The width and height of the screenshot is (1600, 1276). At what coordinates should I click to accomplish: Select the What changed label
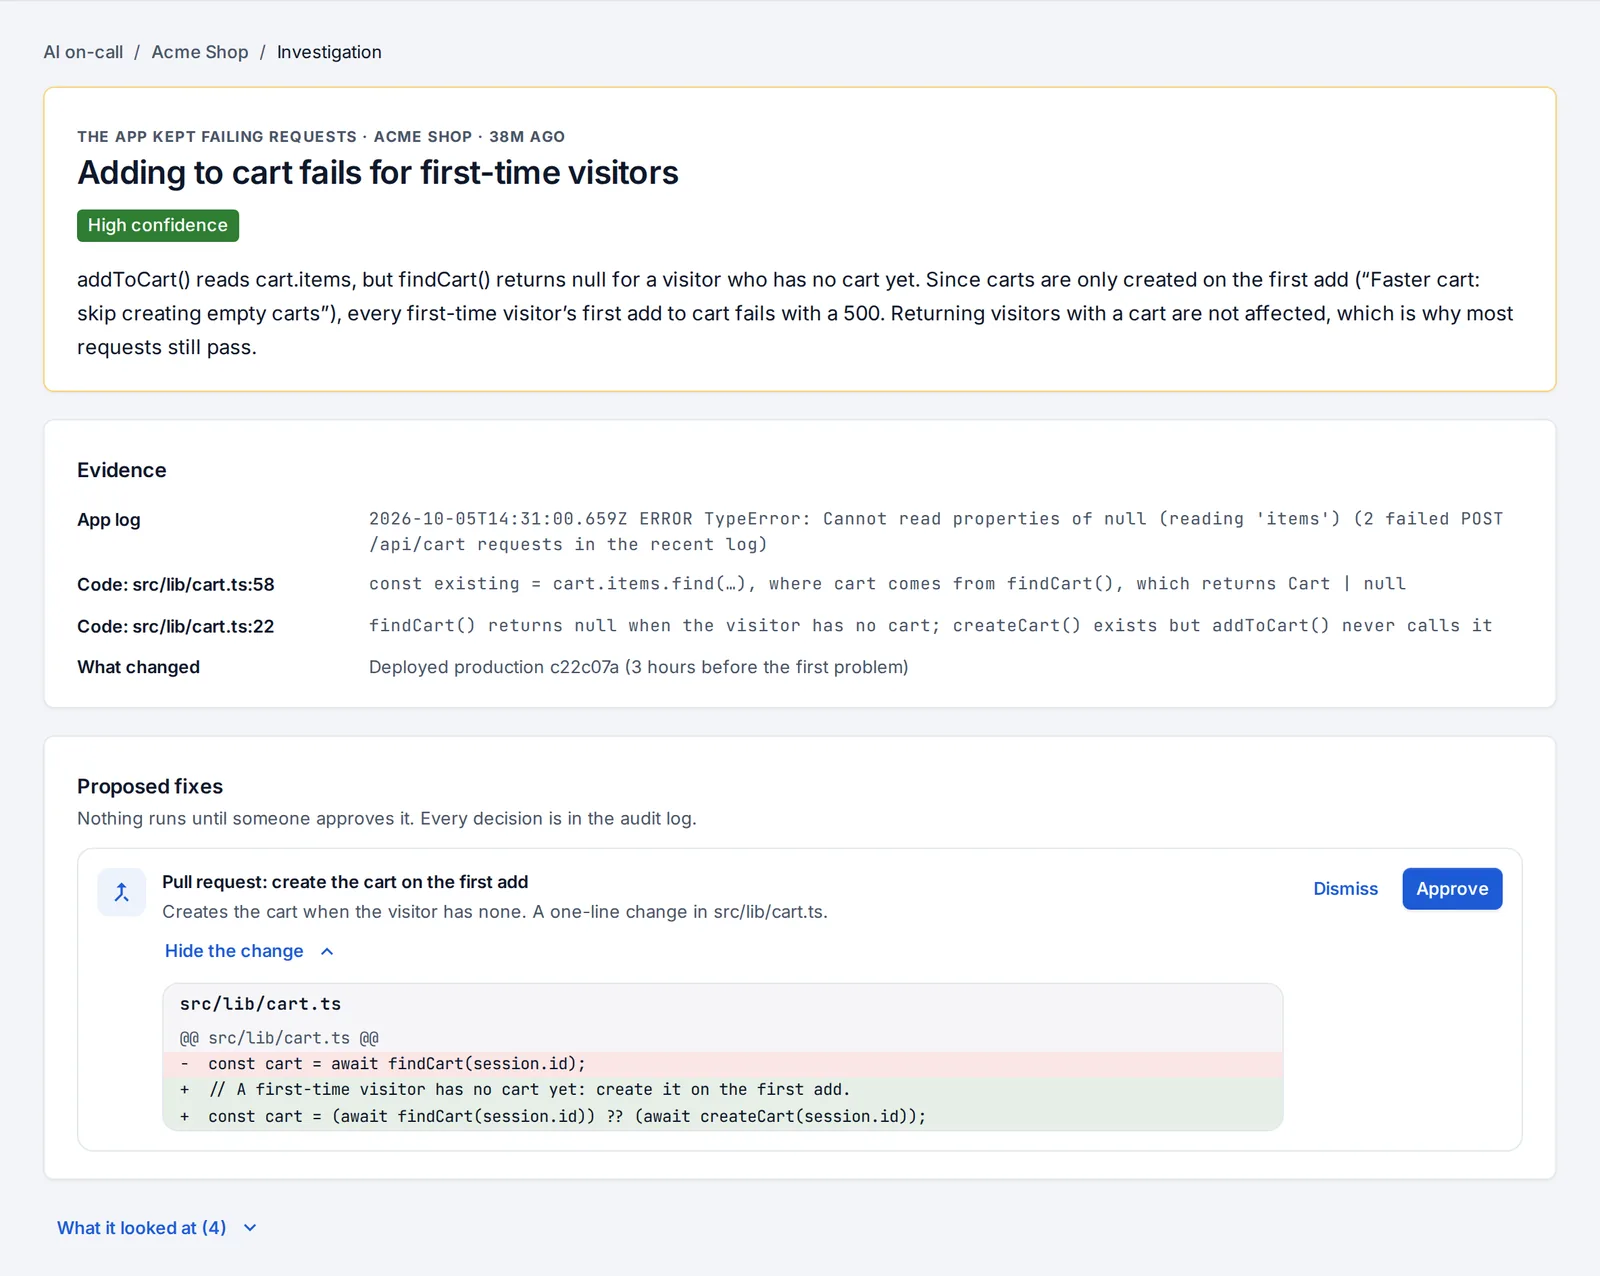click(139, 667)
